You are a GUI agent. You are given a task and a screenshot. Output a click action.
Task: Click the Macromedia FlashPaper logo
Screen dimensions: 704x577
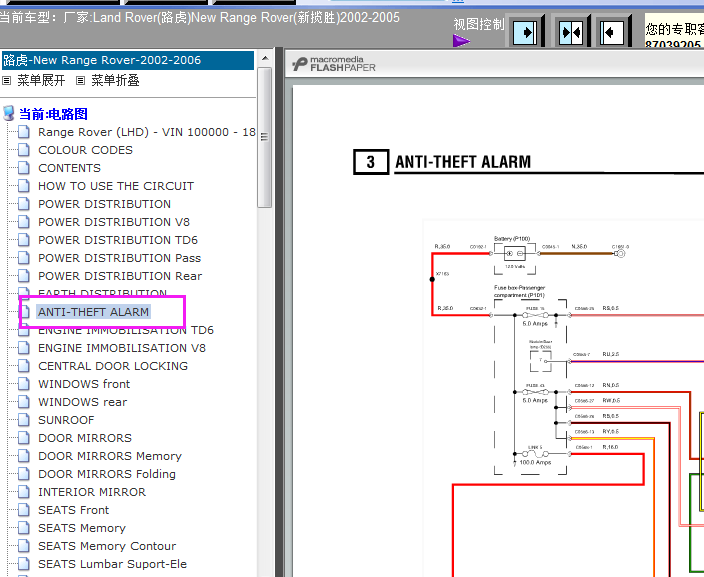click(x=334, y=64)
